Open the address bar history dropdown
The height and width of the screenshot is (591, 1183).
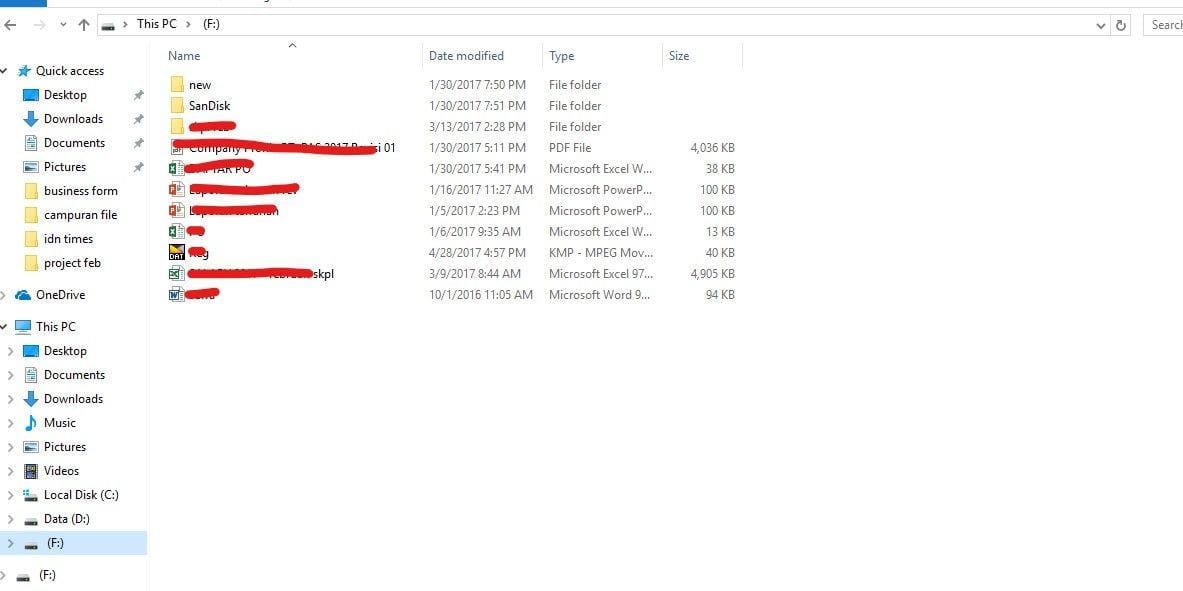[1101, 25]
